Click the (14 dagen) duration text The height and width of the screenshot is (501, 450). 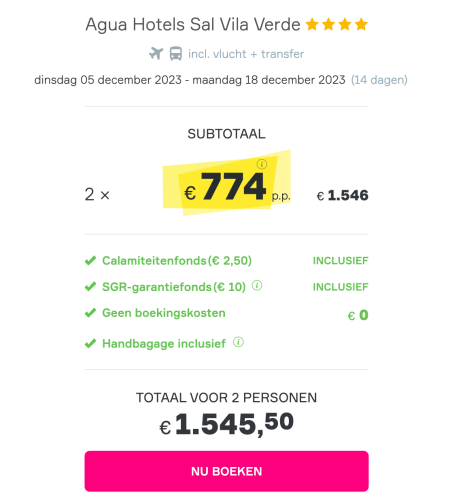(x=379, y=80)
